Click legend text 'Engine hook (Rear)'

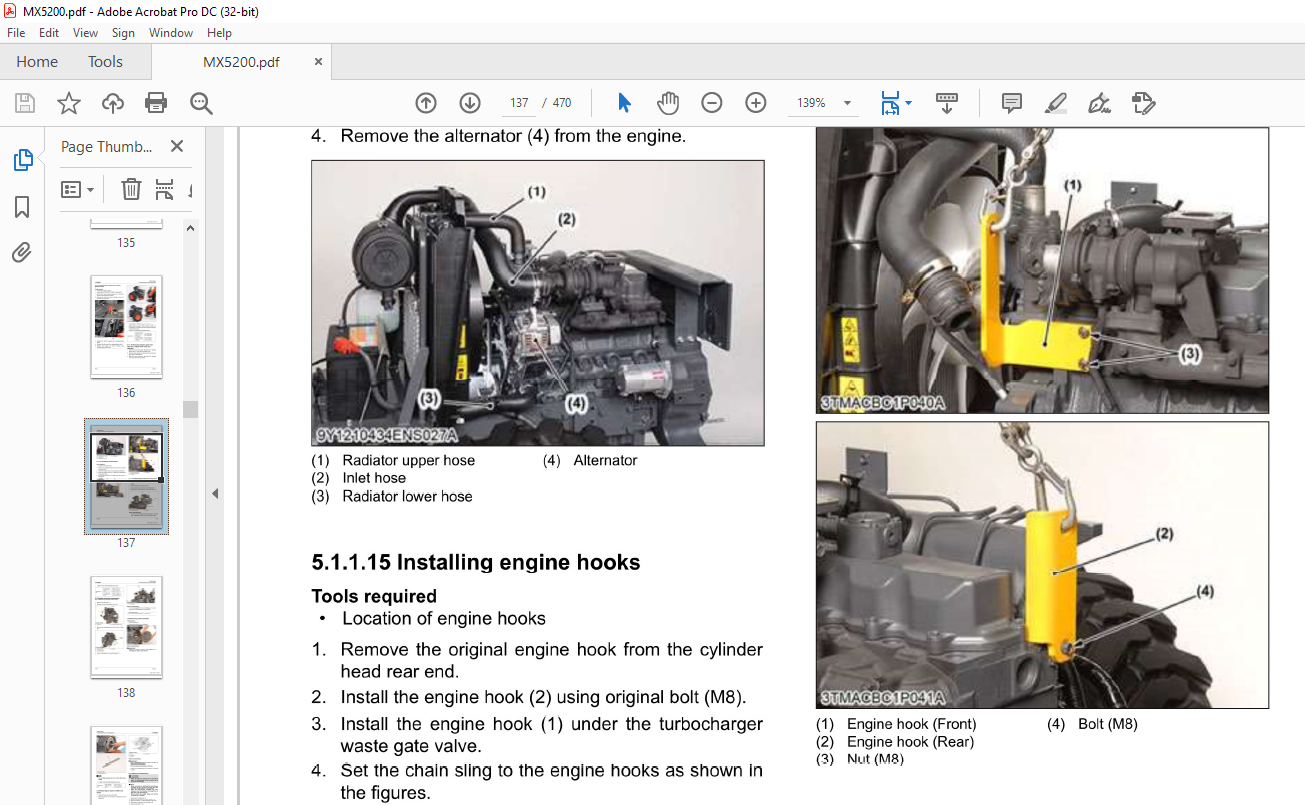pos(910,741)
